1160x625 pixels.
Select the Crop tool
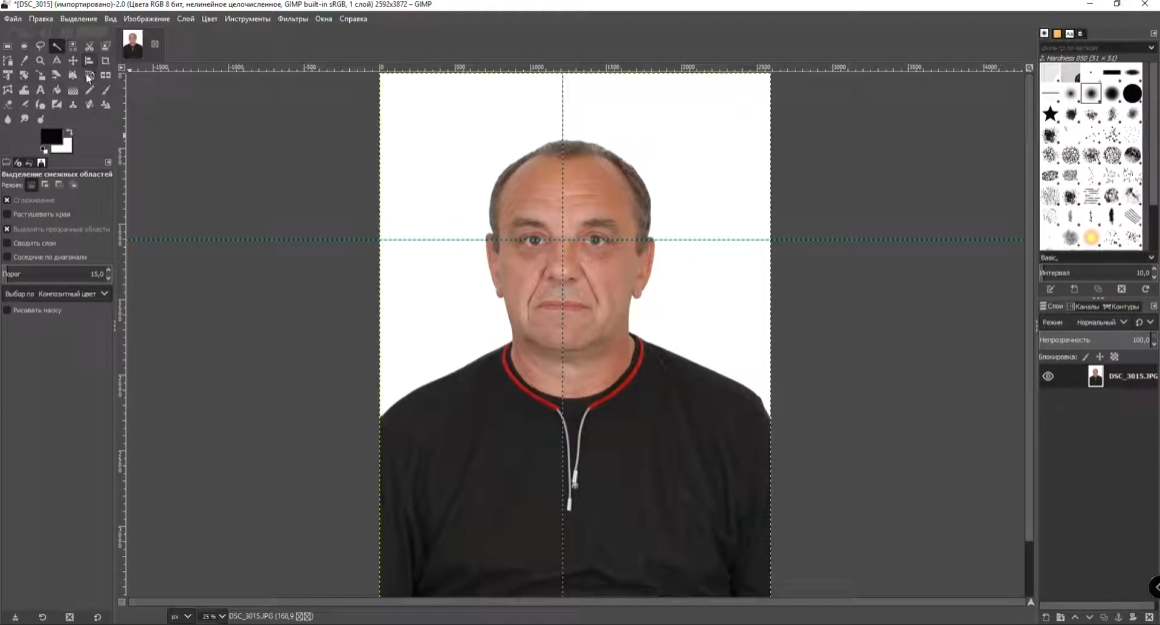click(105, 61)
